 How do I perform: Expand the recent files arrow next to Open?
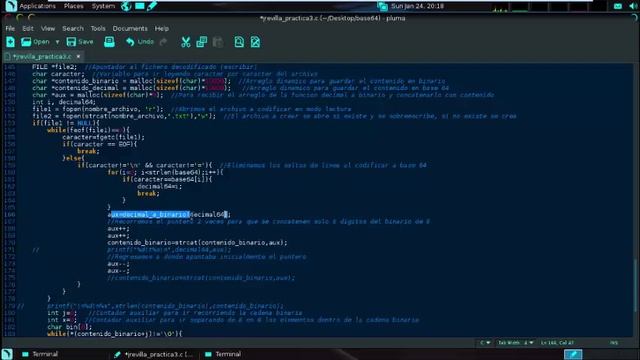(x=57, y=42)
